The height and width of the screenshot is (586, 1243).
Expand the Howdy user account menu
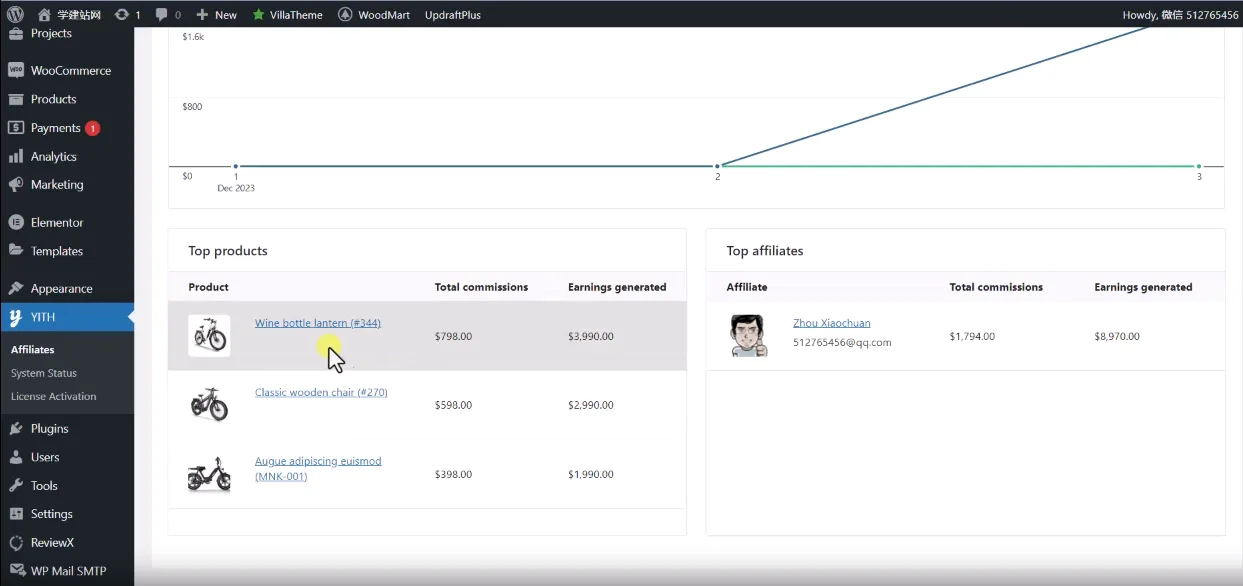[x=1180, y=15]
